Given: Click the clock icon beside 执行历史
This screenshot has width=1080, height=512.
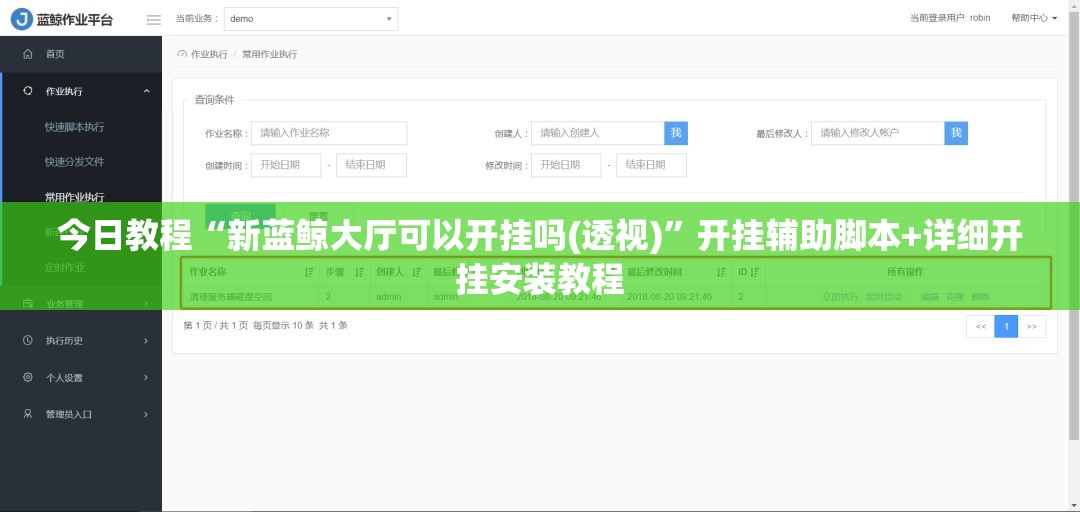Looking at the screenshot, I should tap(28, 340).
